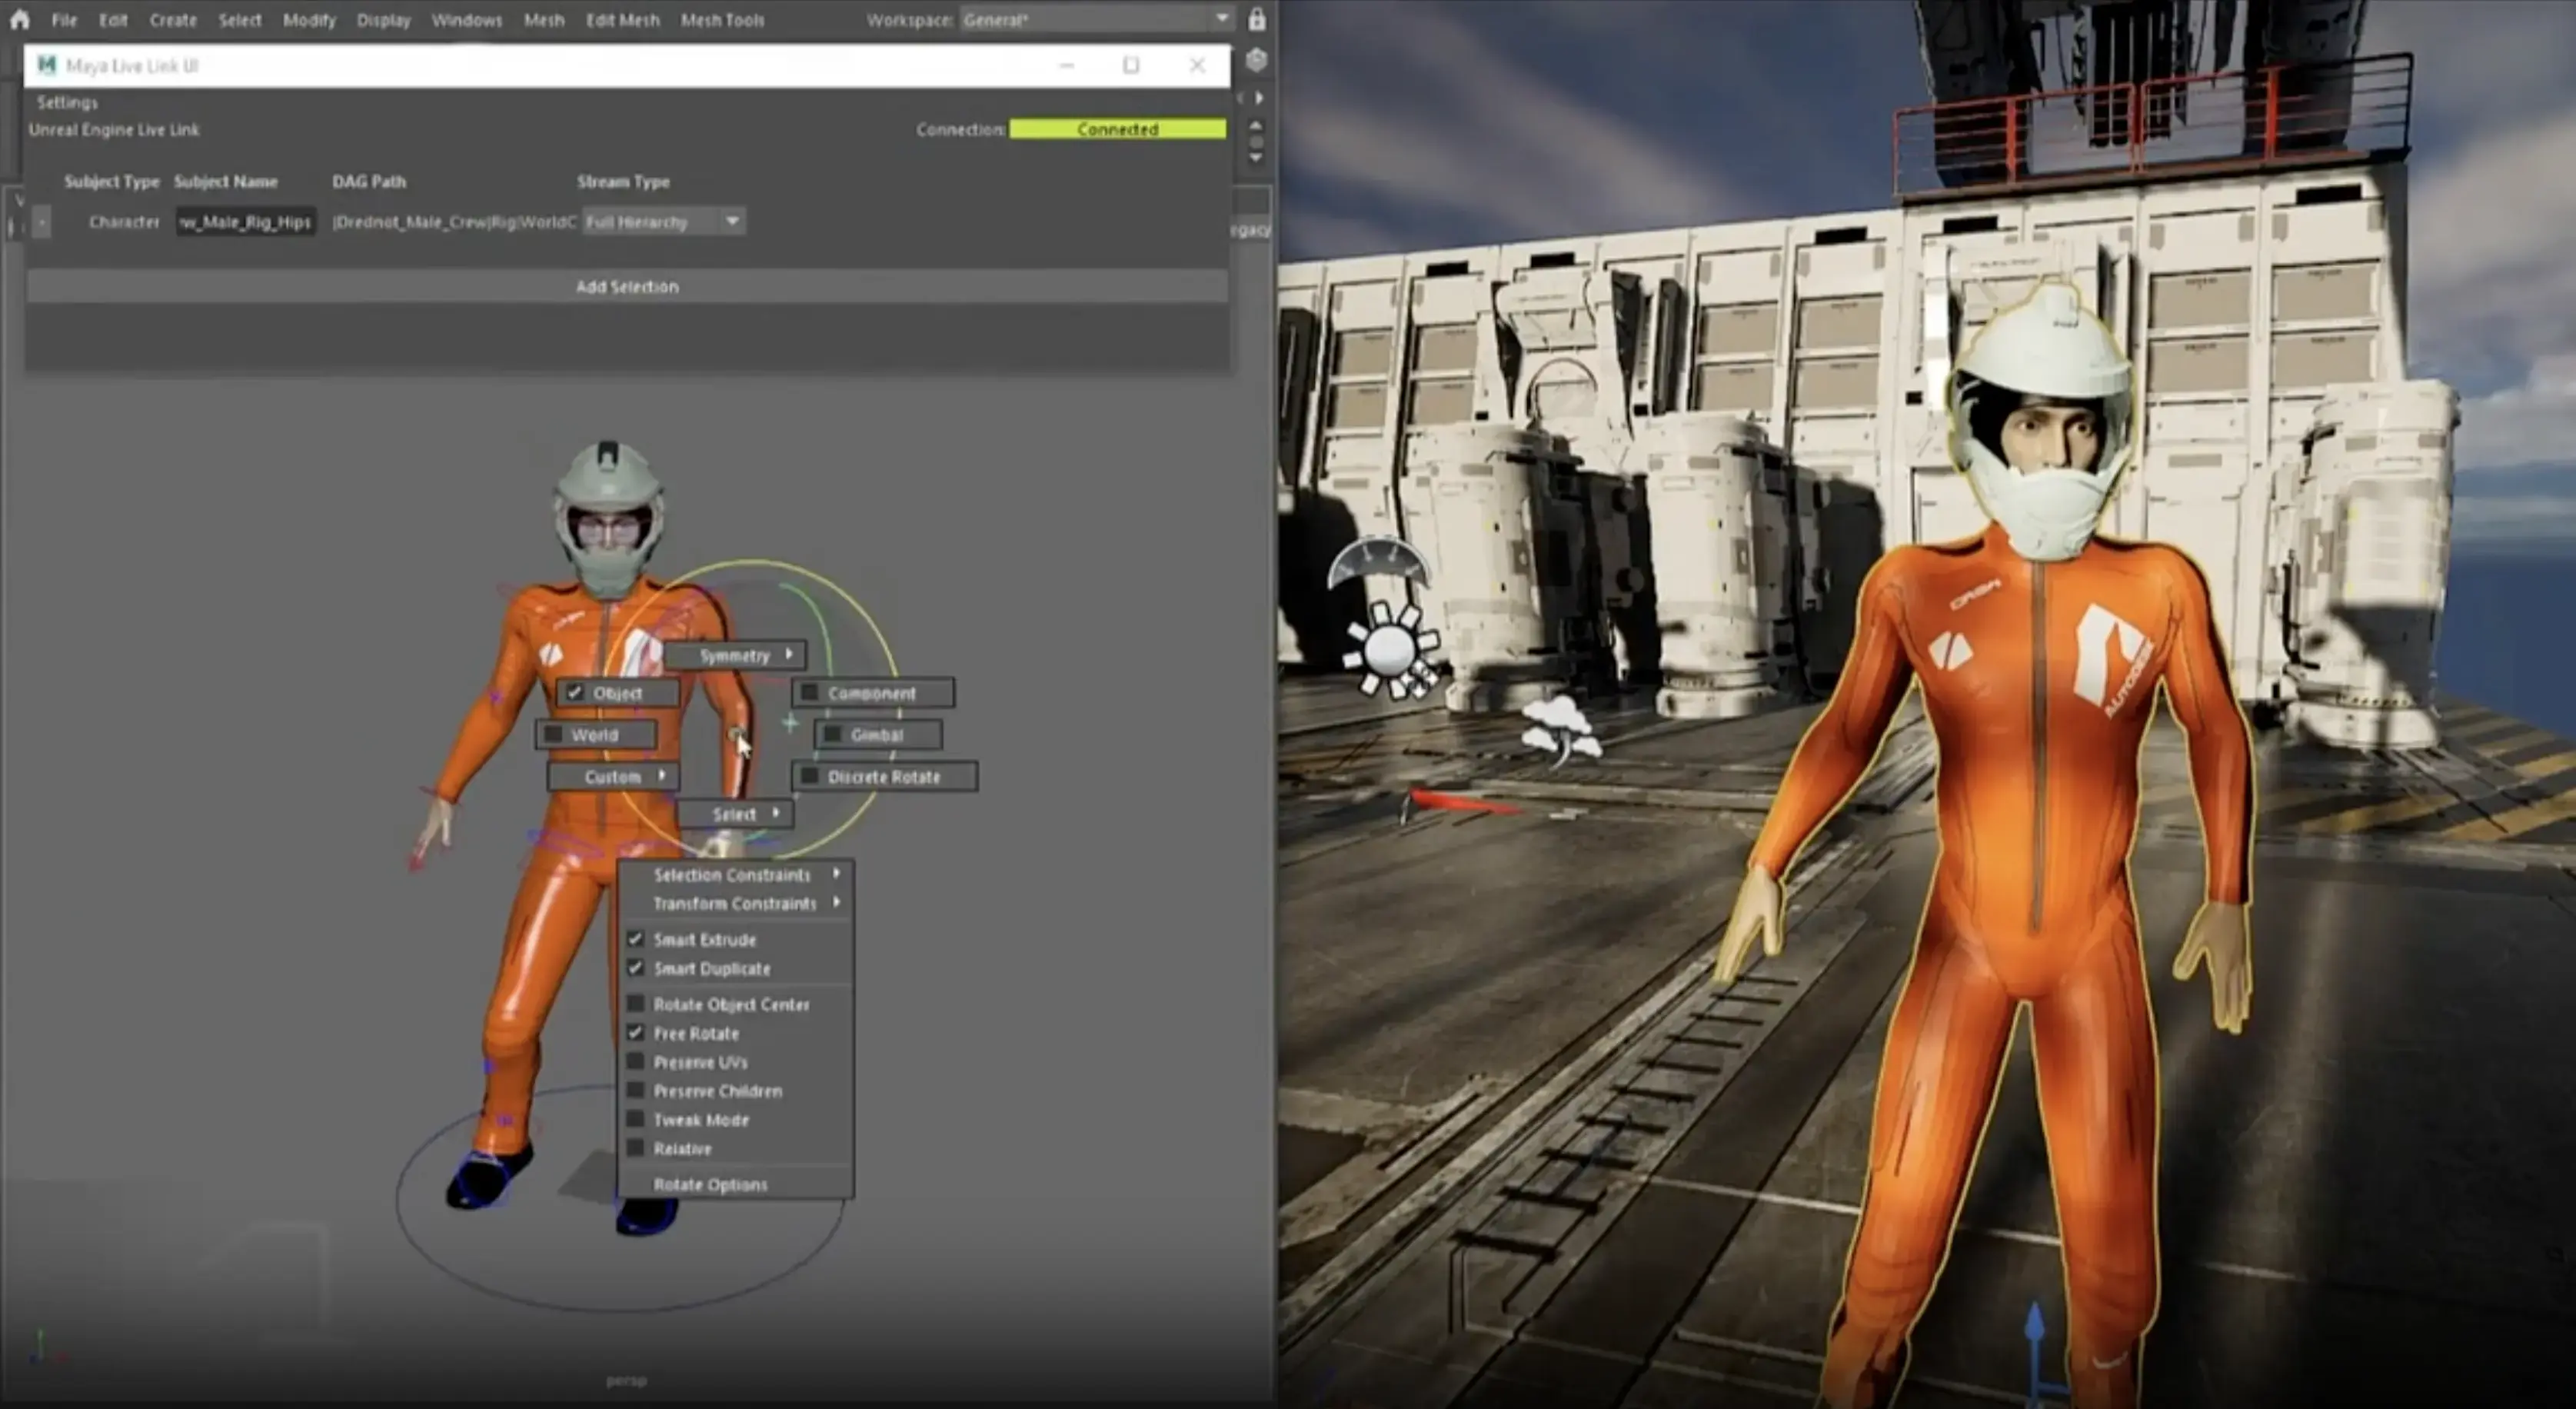Expand the Workspace General dropdown
The height and width of the screenshot is (1409, 2576).
pos(1222,19)
